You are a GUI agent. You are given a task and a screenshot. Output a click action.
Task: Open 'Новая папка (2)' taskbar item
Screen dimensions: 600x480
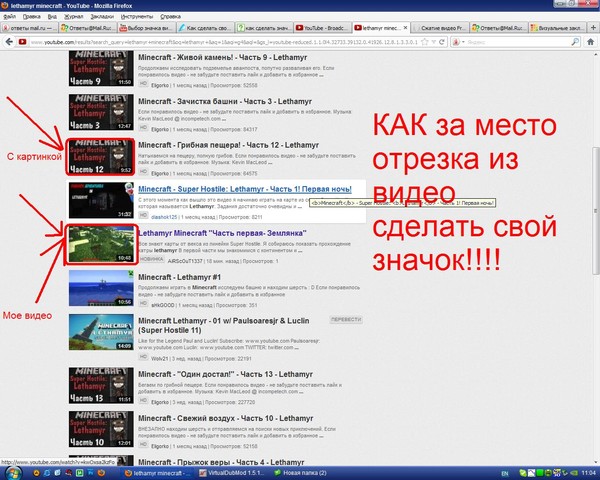[x=302, y=473]
